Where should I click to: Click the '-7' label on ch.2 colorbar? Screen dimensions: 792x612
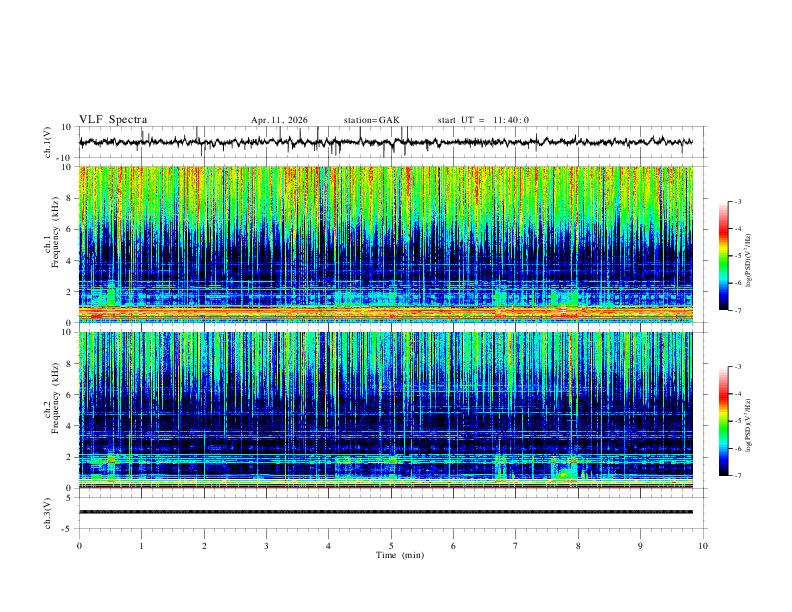tap(737, 476)
